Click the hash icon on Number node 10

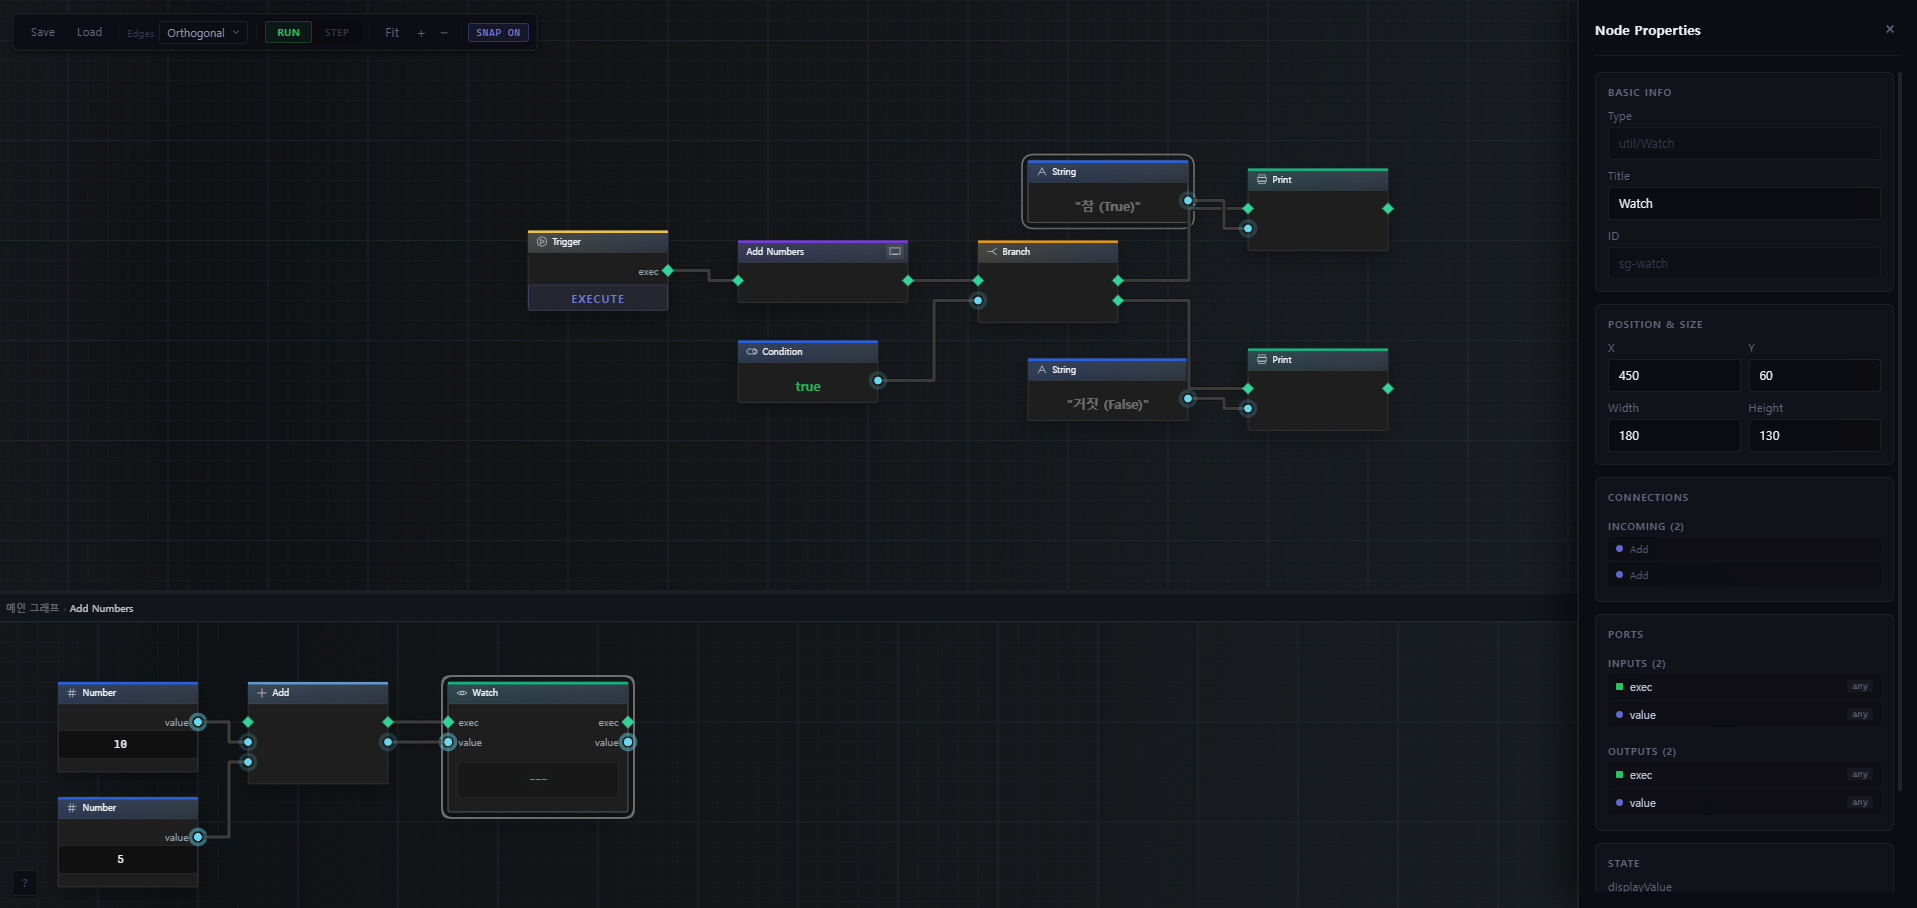pyautogui.click(x=72, y=693)
